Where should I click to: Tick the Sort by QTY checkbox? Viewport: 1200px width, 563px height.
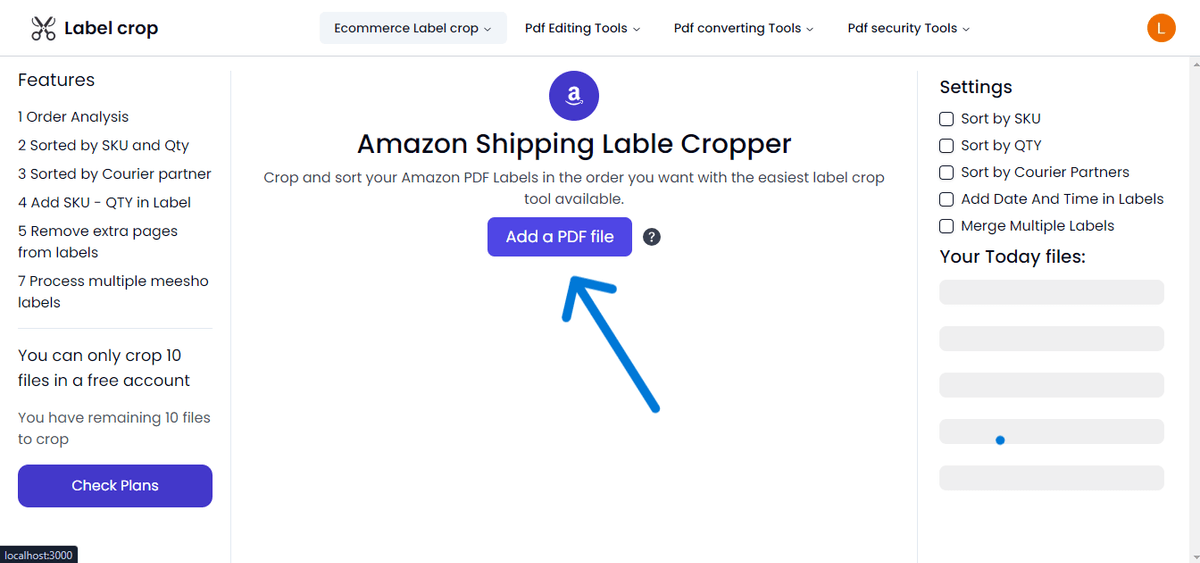[946, 145]
